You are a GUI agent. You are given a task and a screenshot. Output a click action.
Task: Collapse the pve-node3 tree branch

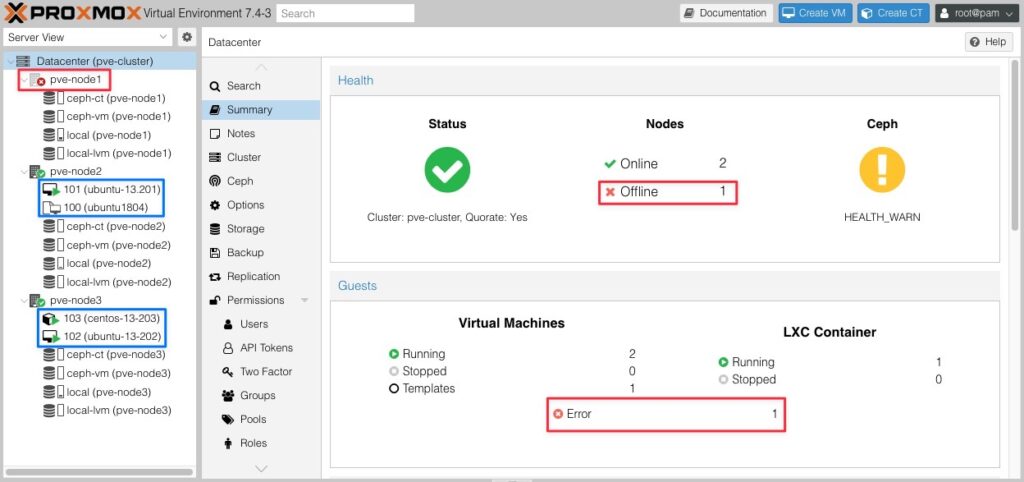coord(25,300)
